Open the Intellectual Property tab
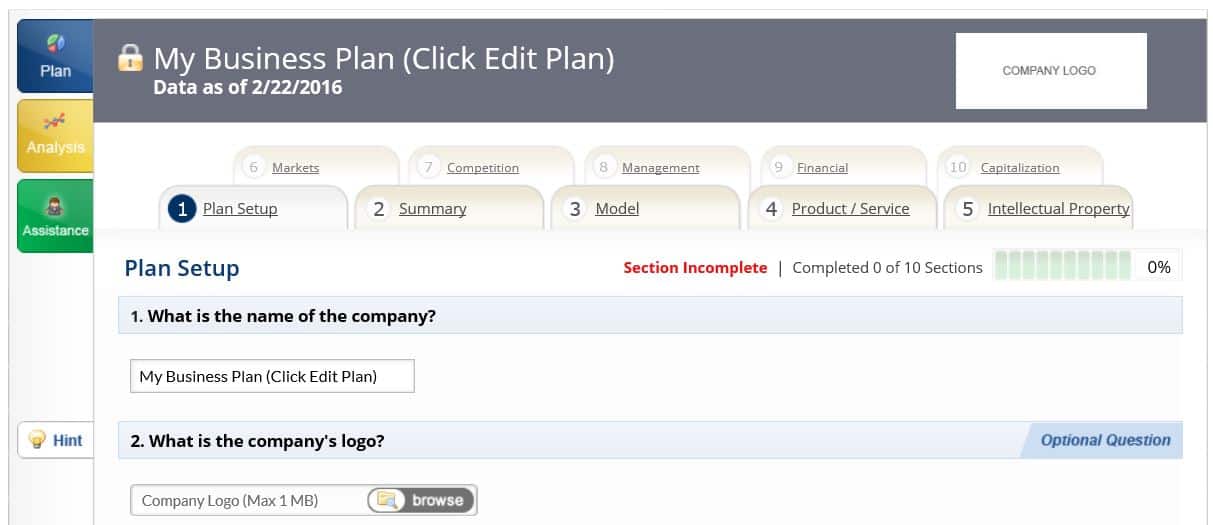 point(1058,209)
